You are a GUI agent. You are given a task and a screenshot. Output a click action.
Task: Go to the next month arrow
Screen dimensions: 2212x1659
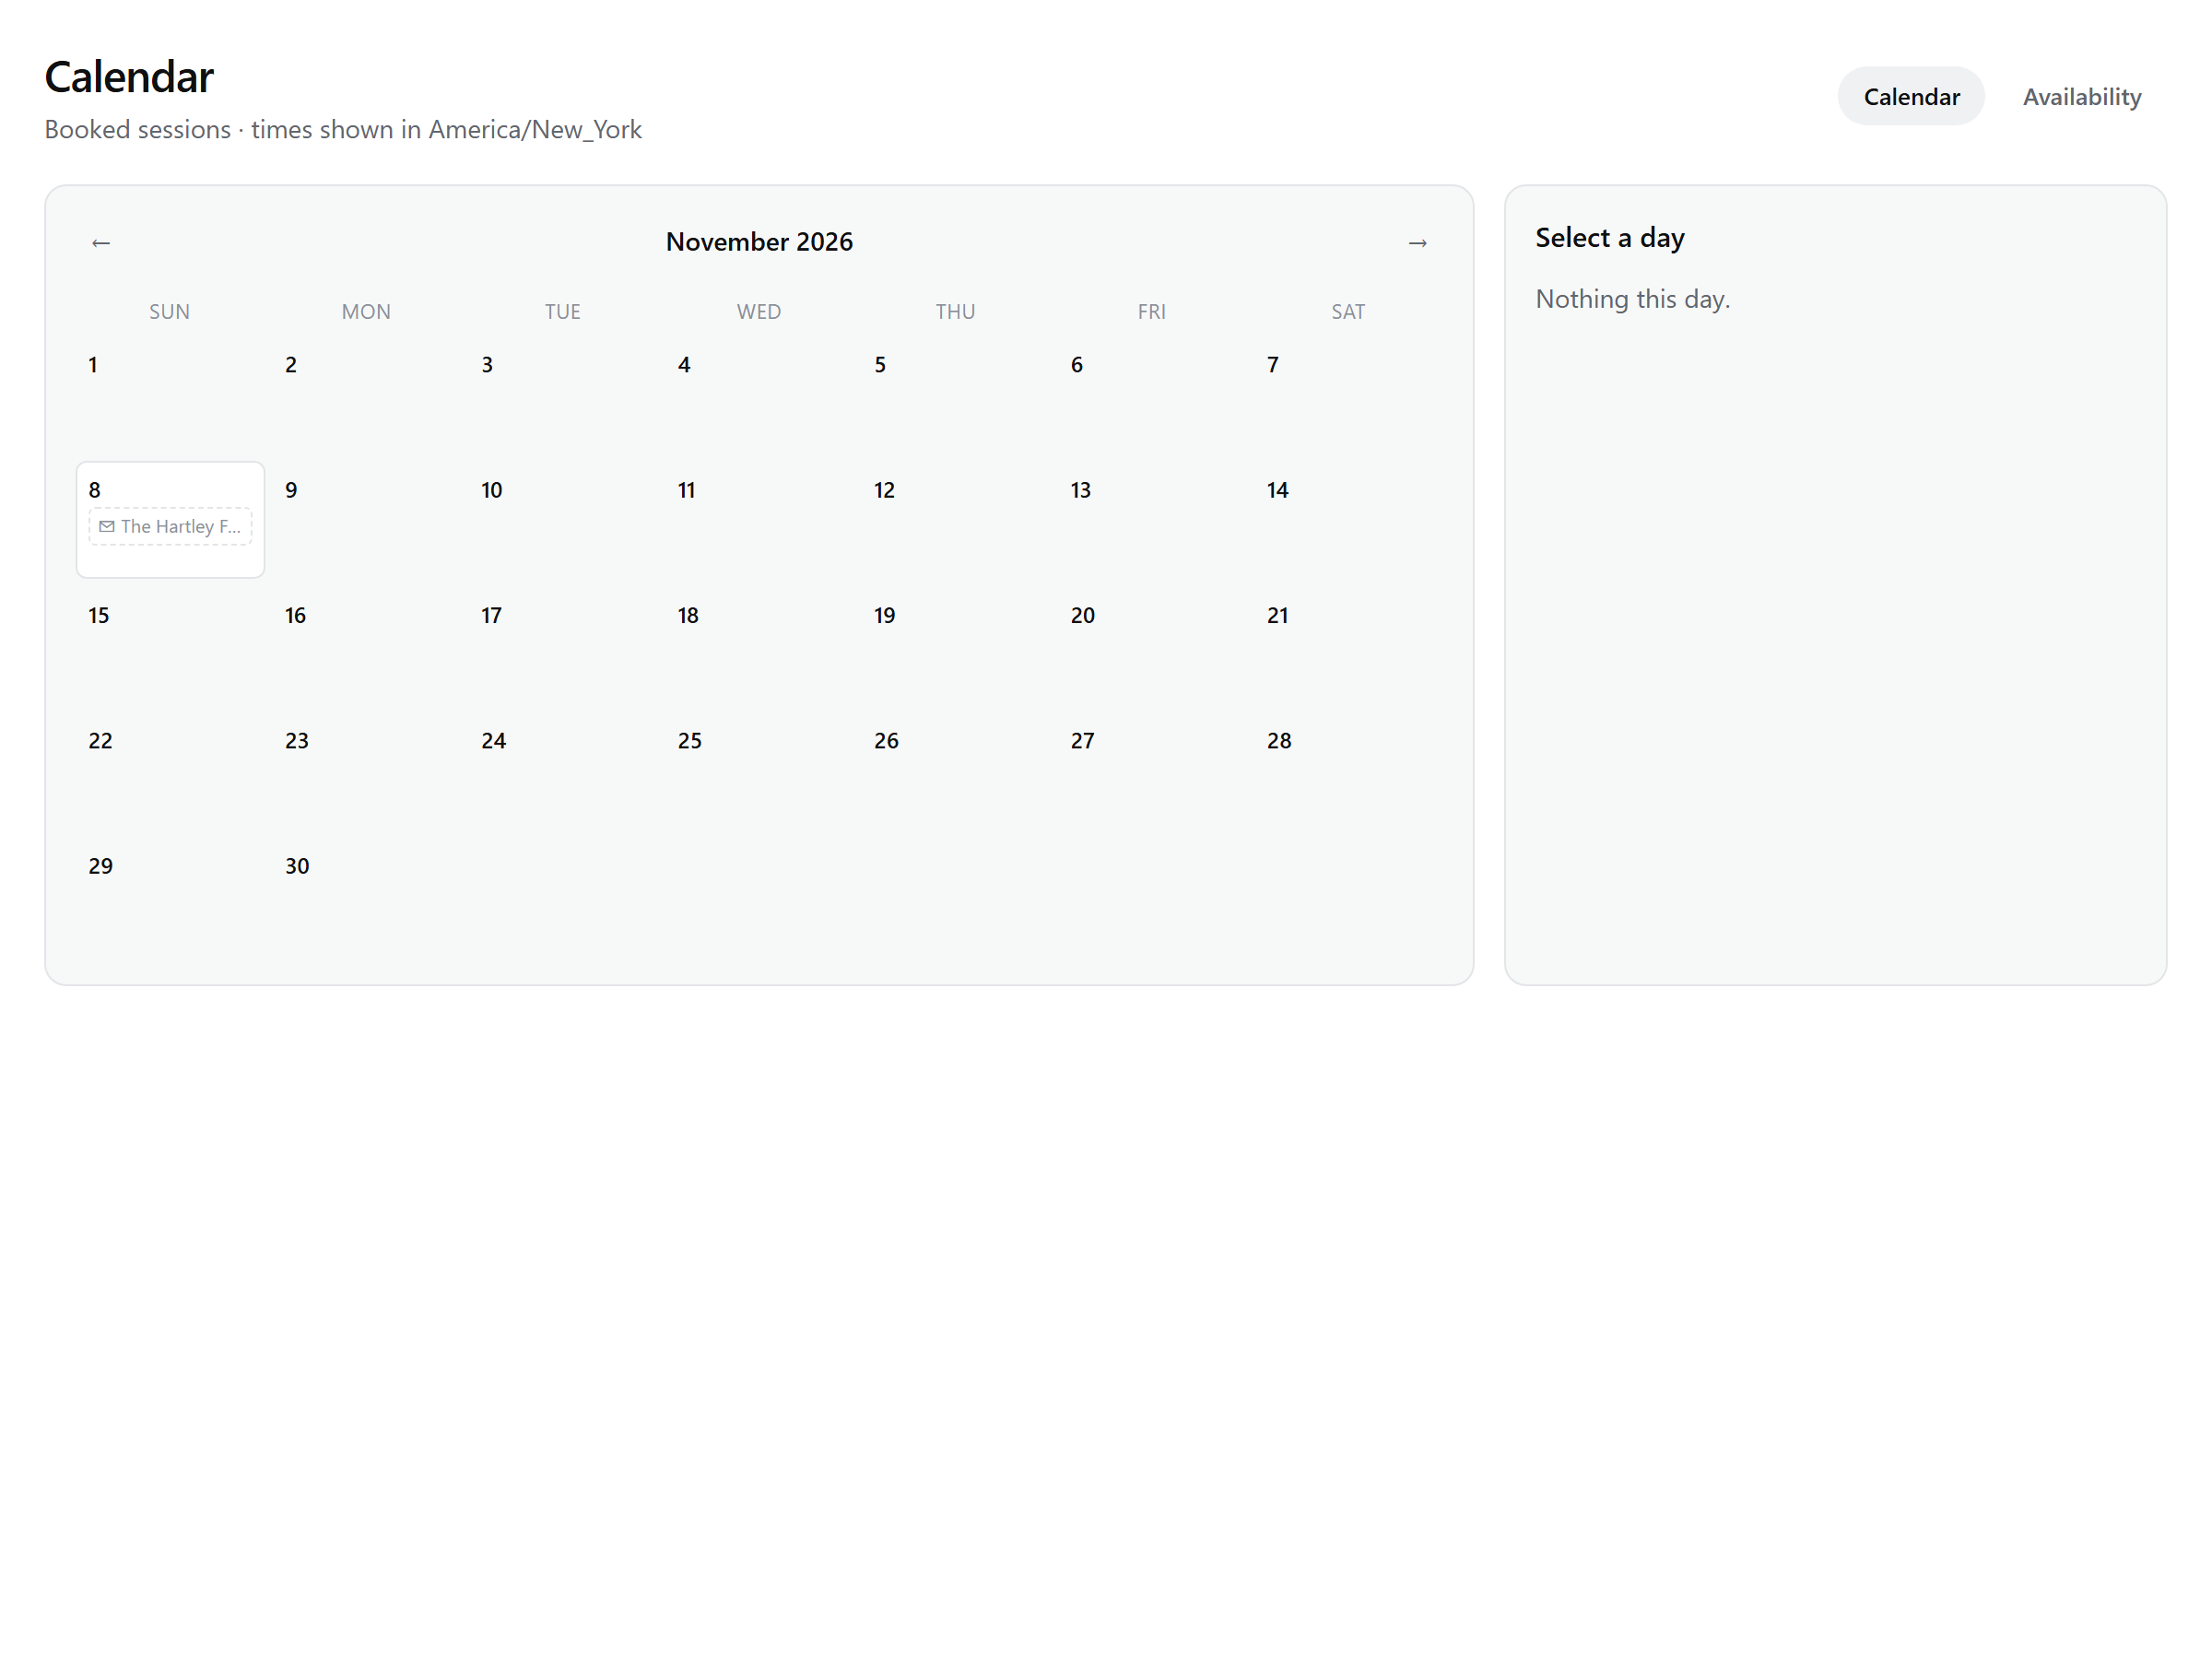point(1417,243)
